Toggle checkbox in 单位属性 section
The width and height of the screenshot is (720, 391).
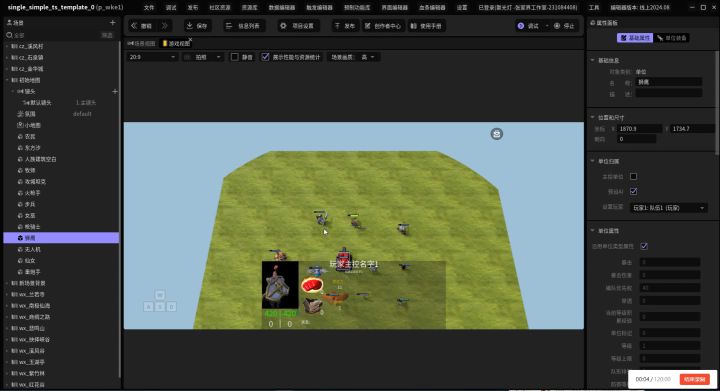(x=644, y=246)
